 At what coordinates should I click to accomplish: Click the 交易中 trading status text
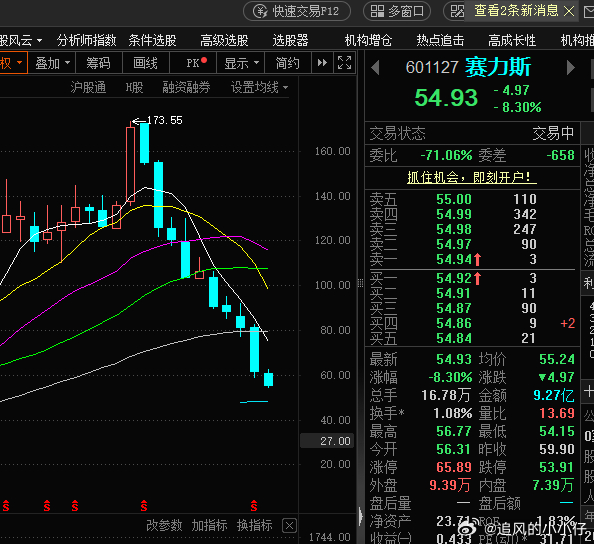point(553,133)
